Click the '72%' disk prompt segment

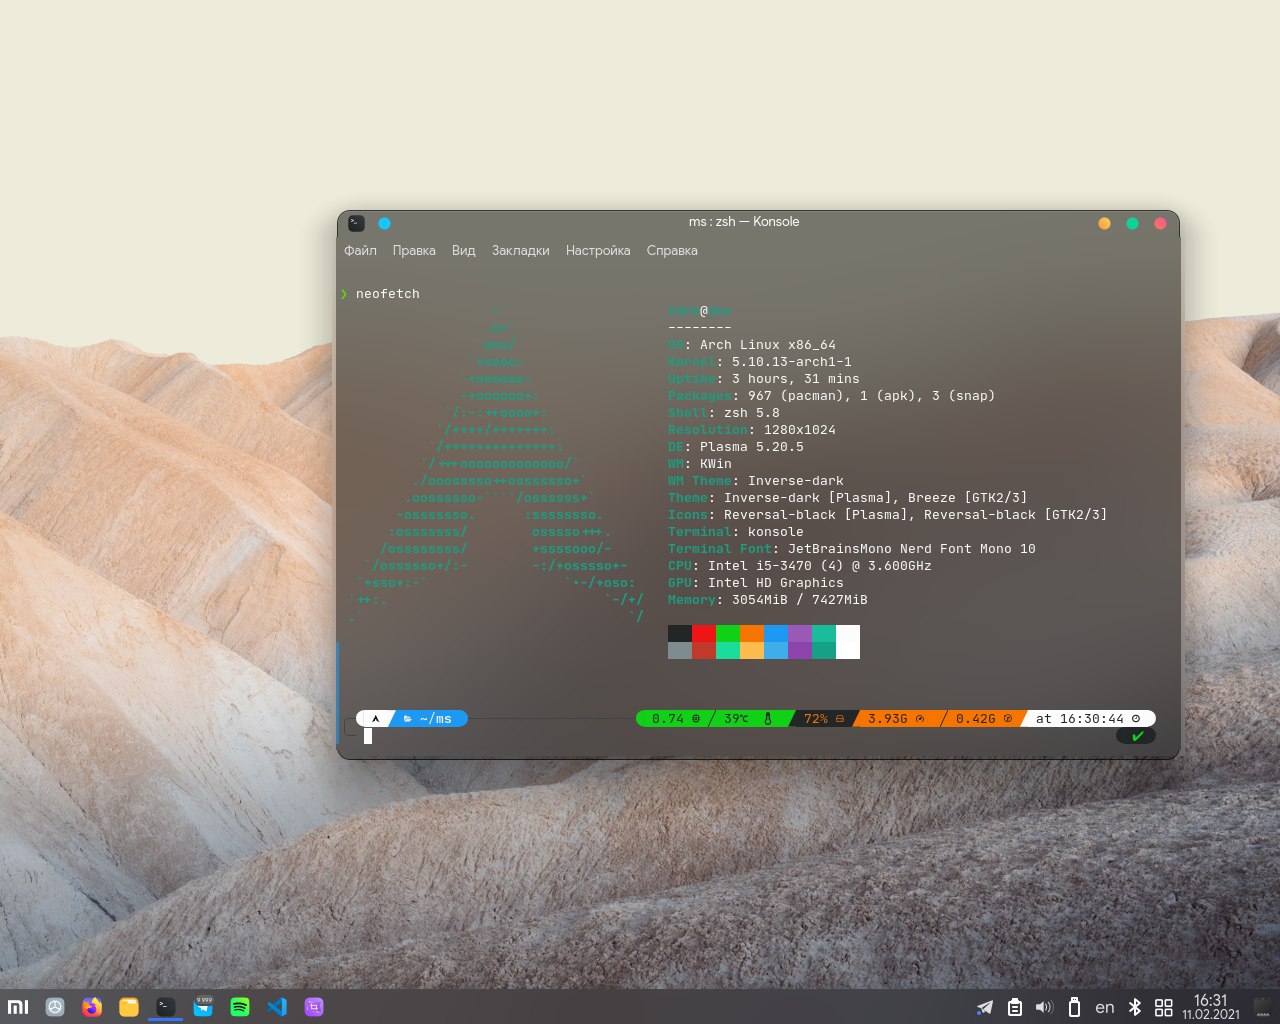pos(824,718)
